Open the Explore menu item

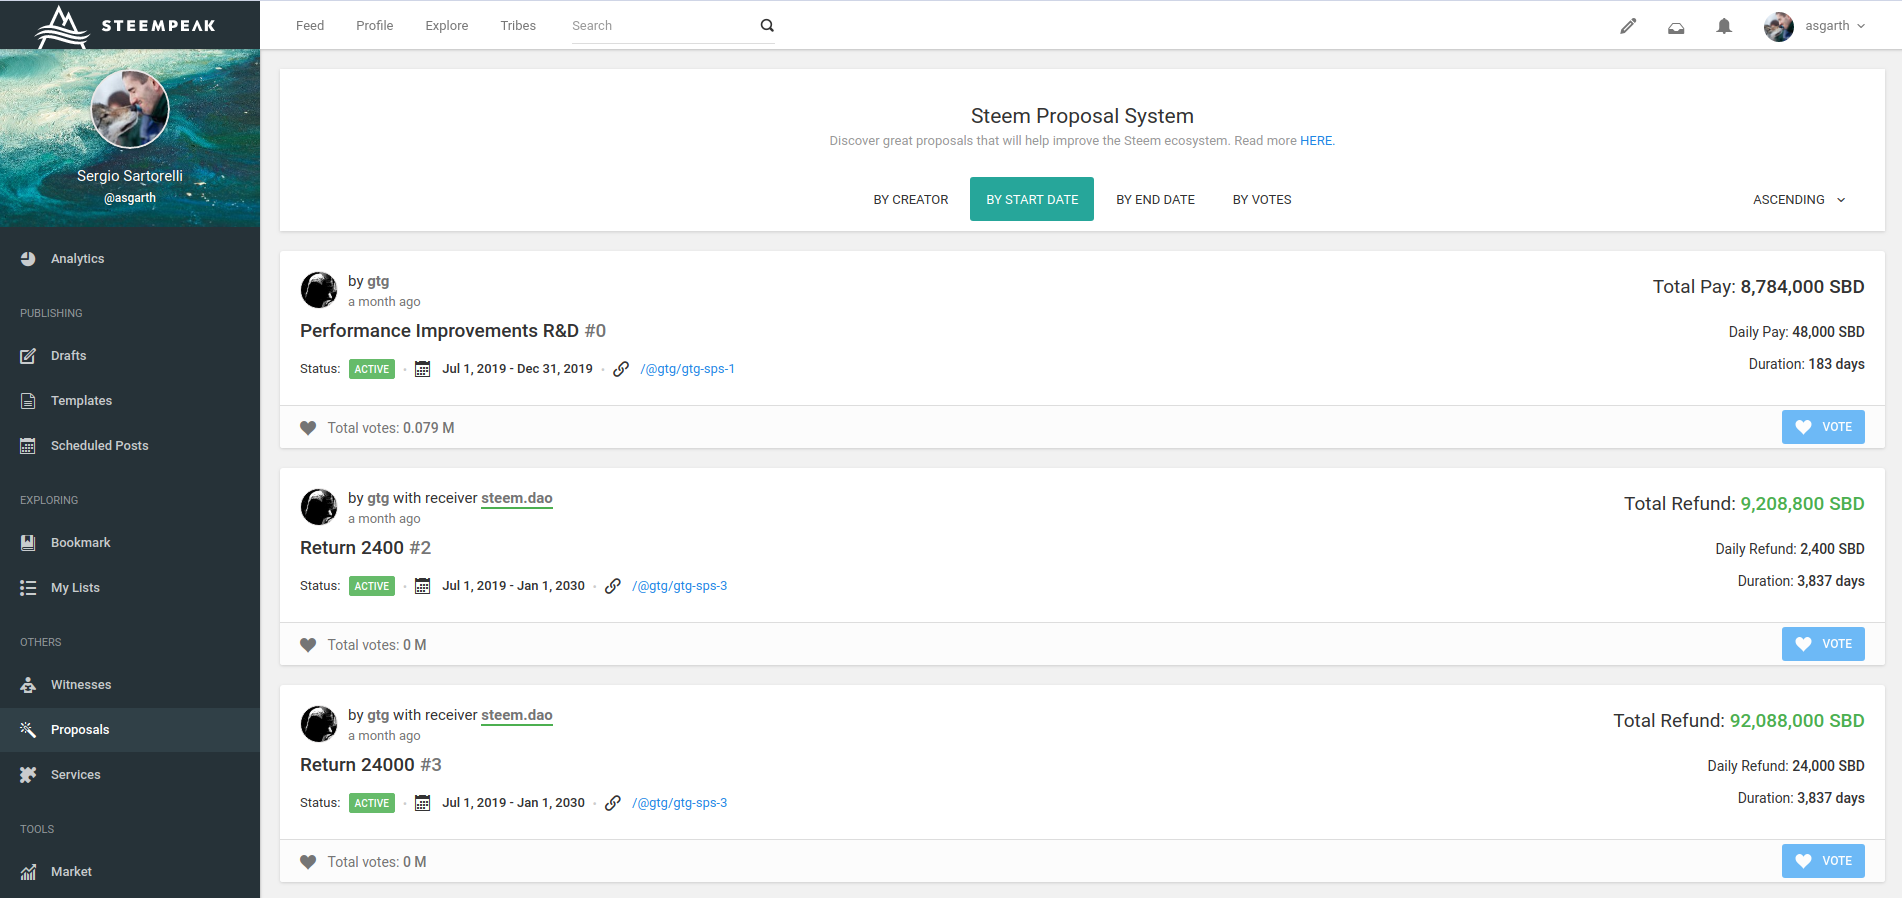pyautogui.click(x=446, y=26)
